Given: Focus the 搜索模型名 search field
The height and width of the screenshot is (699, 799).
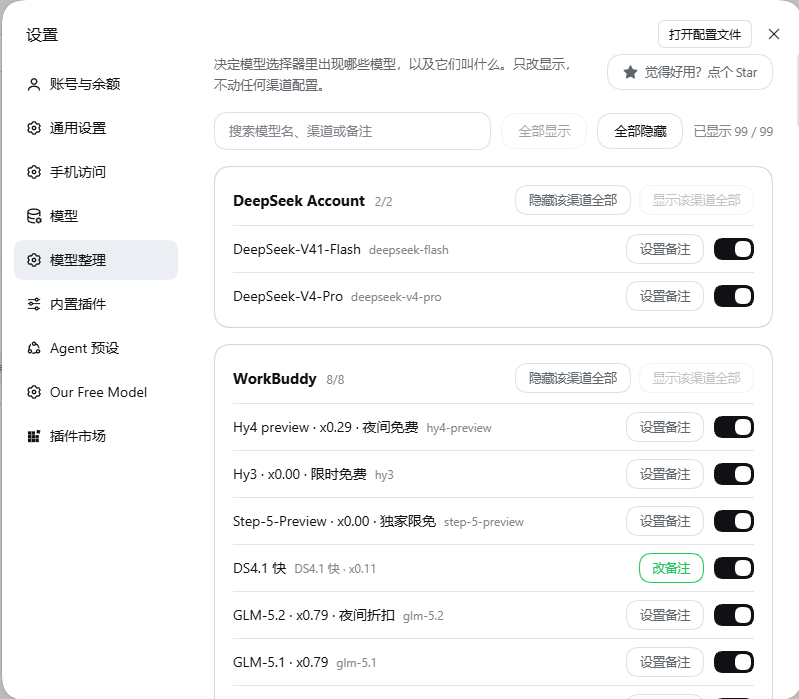Looking at the screenshot, I should pos(352,131).
